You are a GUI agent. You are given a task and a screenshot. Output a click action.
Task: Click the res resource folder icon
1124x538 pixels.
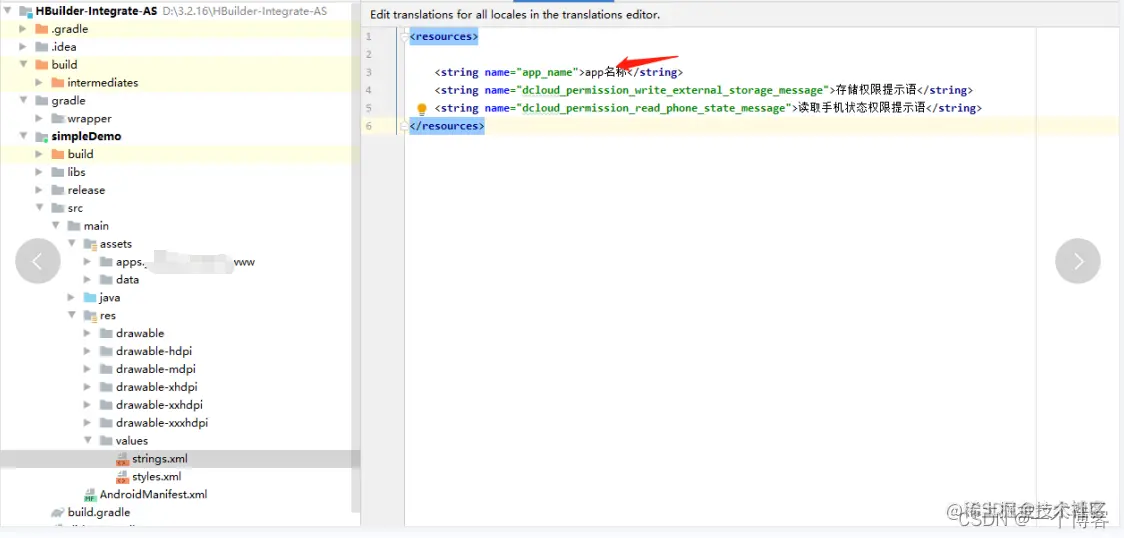tap(90, 315)
